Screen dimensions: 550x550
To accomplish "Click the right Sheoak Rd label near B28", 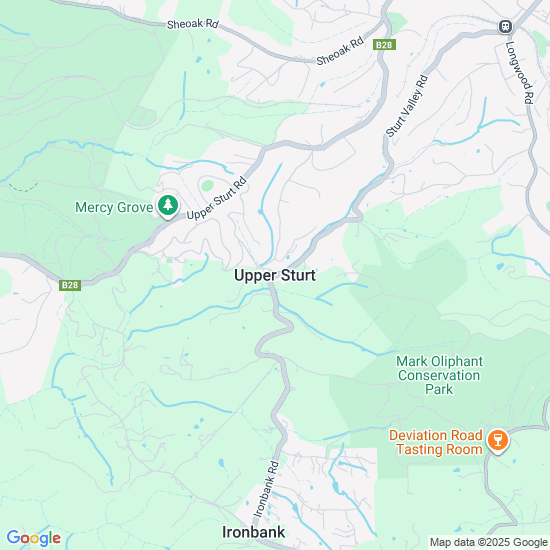I will pos(340,51).
